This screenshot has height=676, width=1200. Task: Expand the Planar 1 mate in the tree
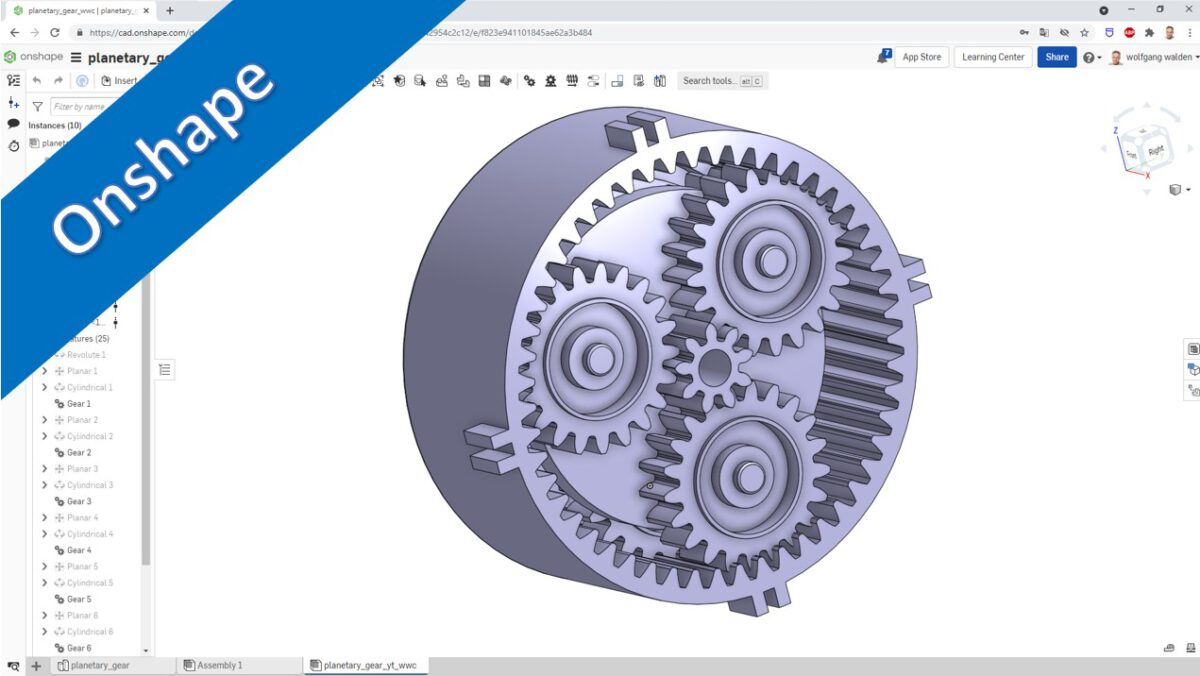tap(43, 370)
